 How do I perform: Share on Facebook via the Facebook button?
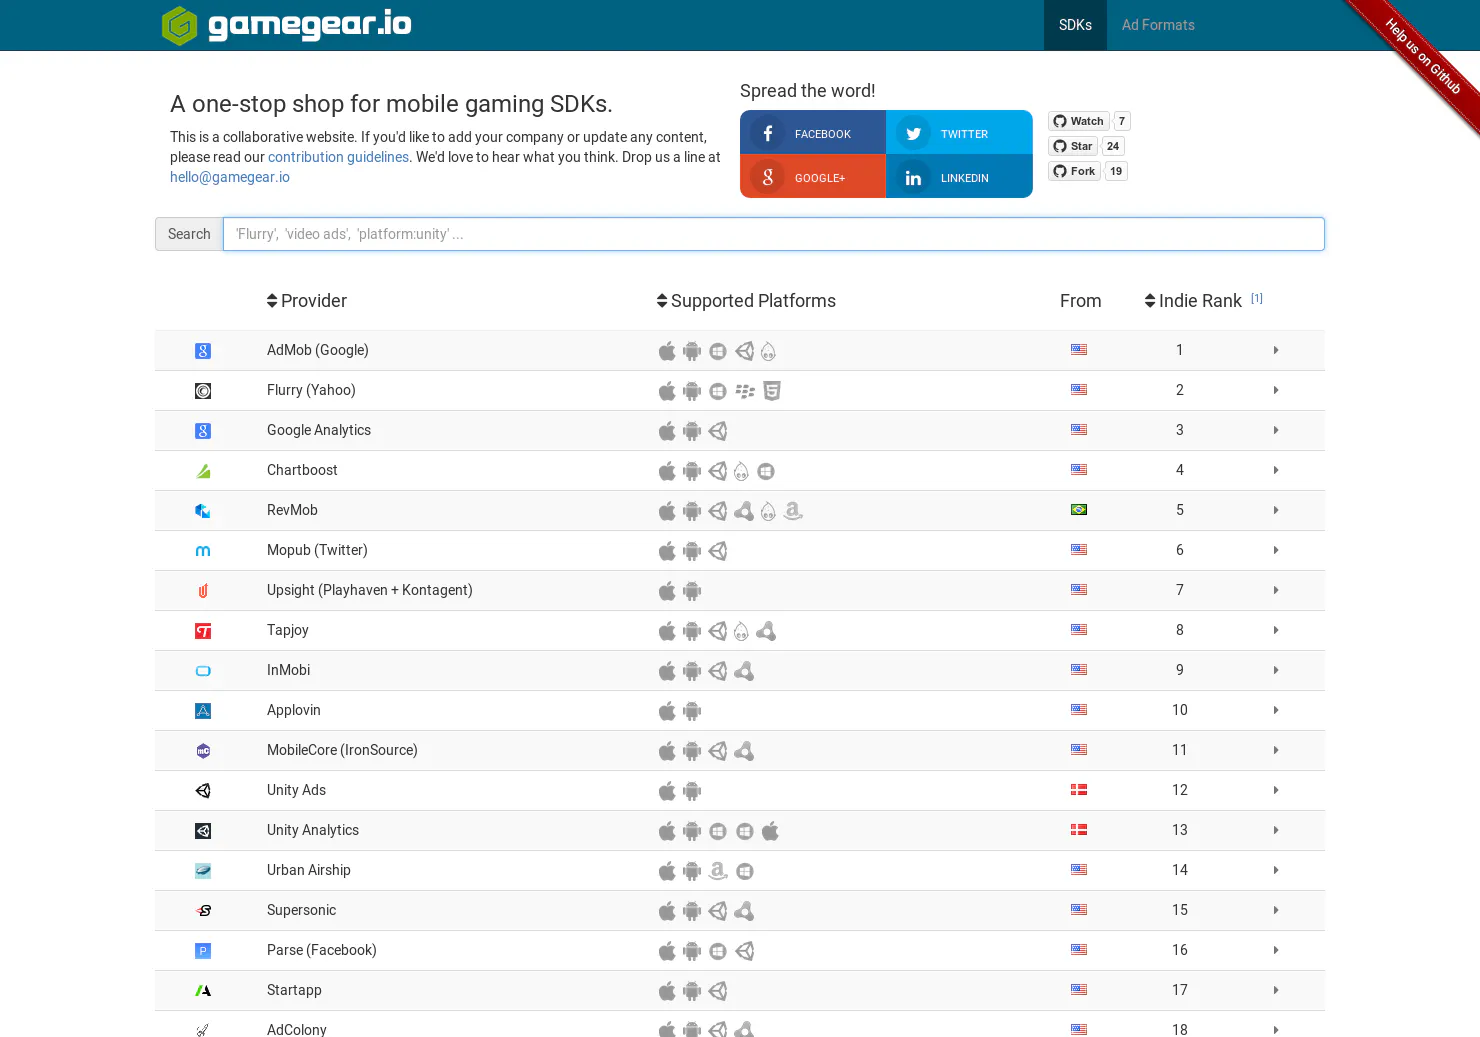pos(813,133)
